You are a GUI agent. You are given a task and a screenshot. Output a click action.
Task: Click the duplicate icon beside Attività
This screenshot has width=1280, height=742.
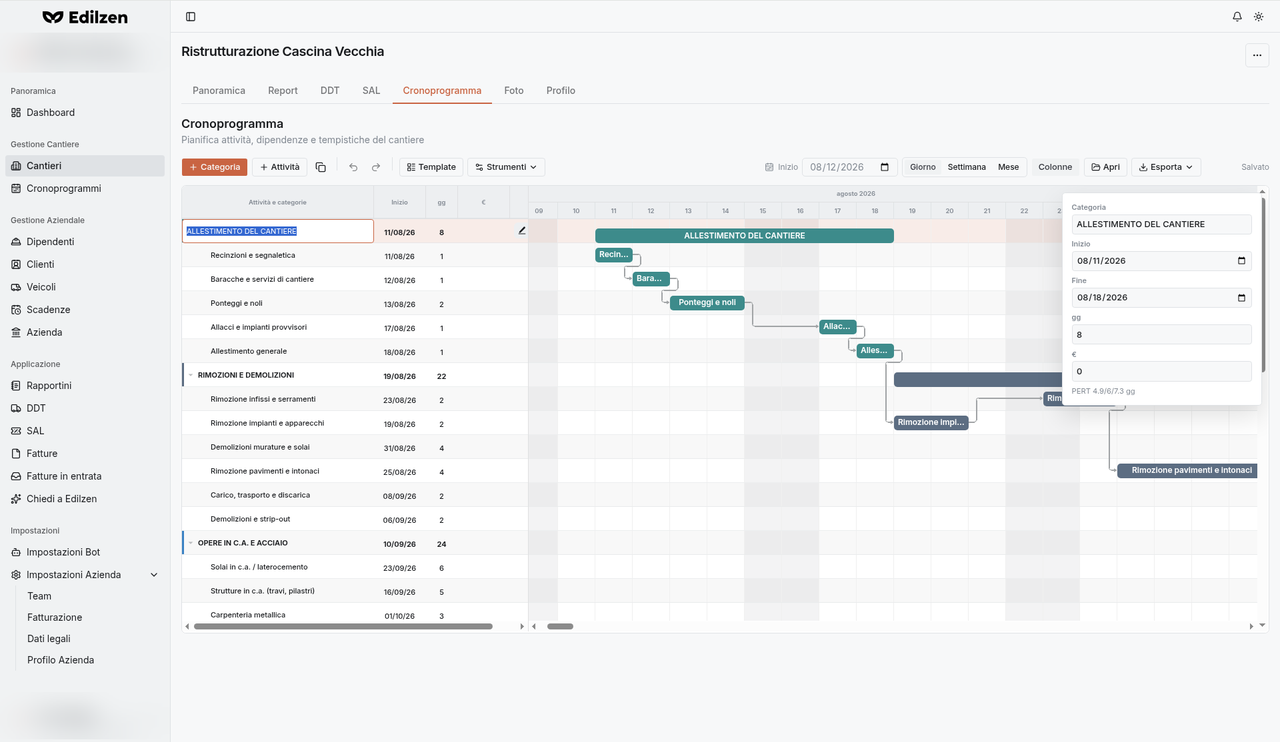pyautogui.click(x=320, y=167)
